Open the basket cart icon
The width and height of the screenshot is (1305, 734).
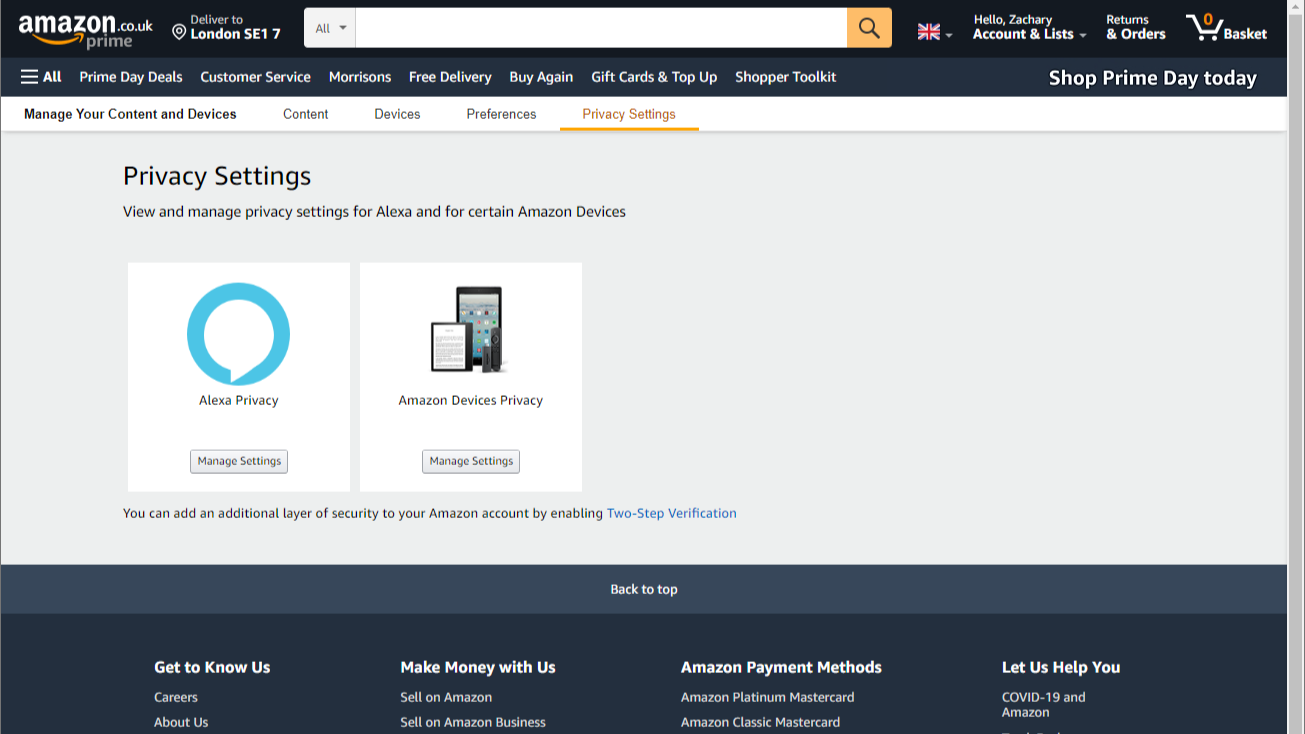[1226, 28]
